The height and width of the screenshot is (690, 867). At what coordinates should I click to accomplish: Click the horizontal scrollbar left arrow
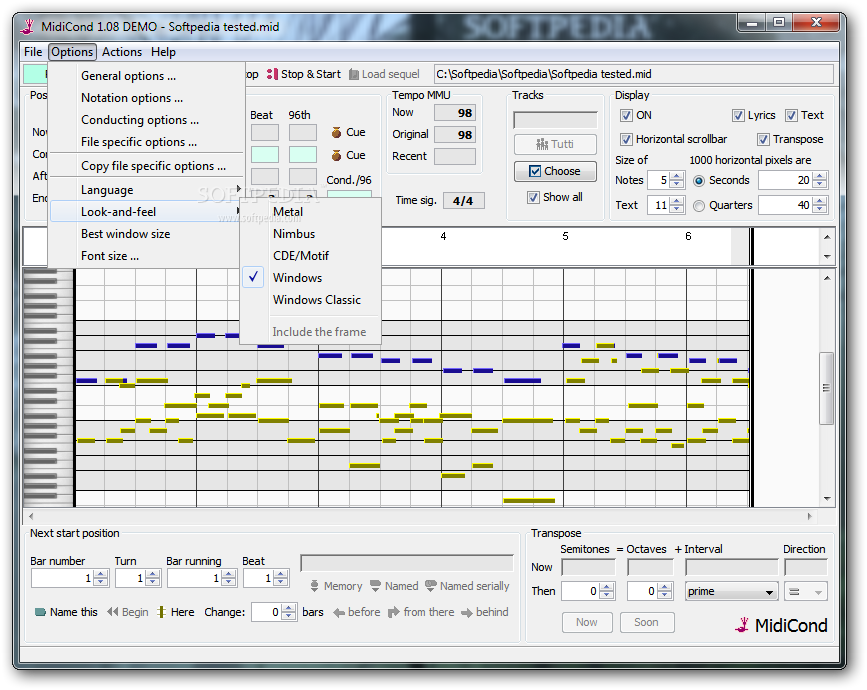click(x=31, y=516)
